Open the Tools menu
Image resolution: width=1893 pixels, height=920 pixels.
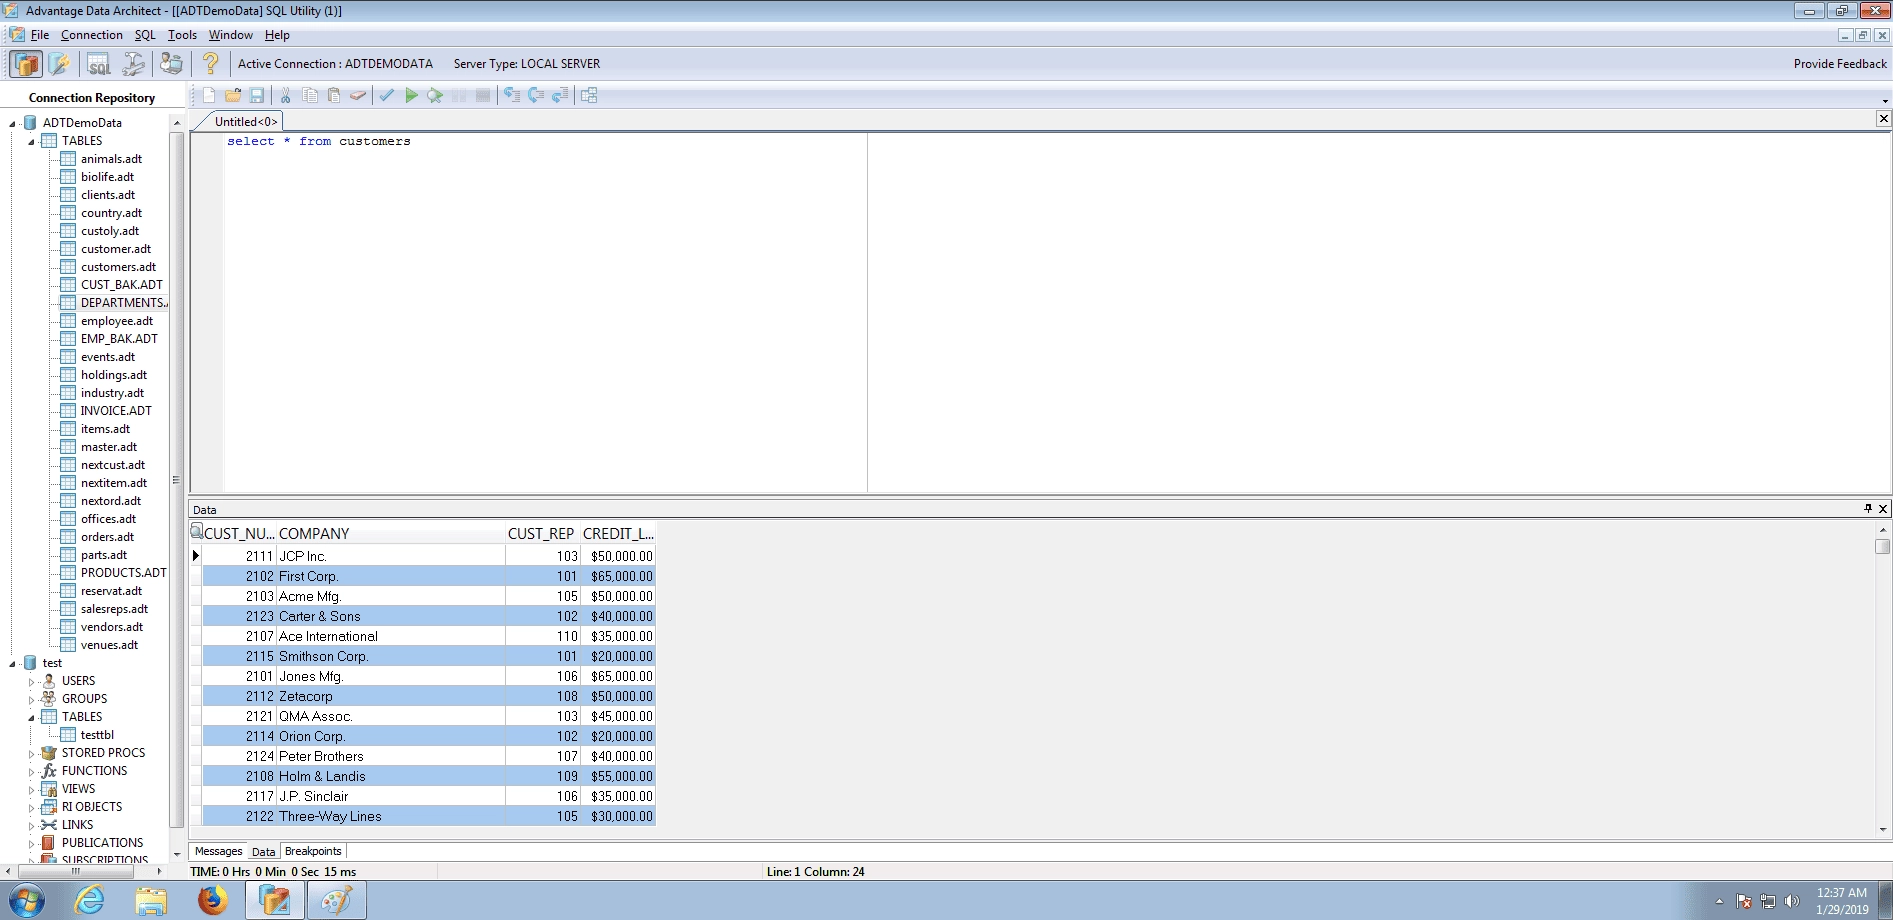(182, 35)
